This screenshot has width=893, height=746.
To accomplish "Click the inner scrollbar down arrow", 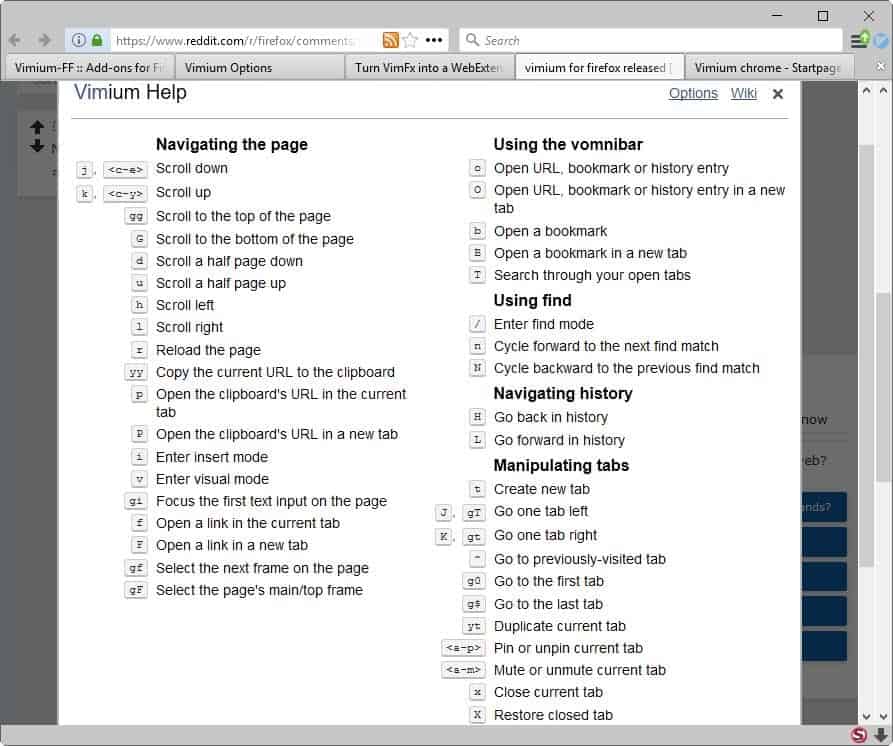I will (x=866, y=716).
